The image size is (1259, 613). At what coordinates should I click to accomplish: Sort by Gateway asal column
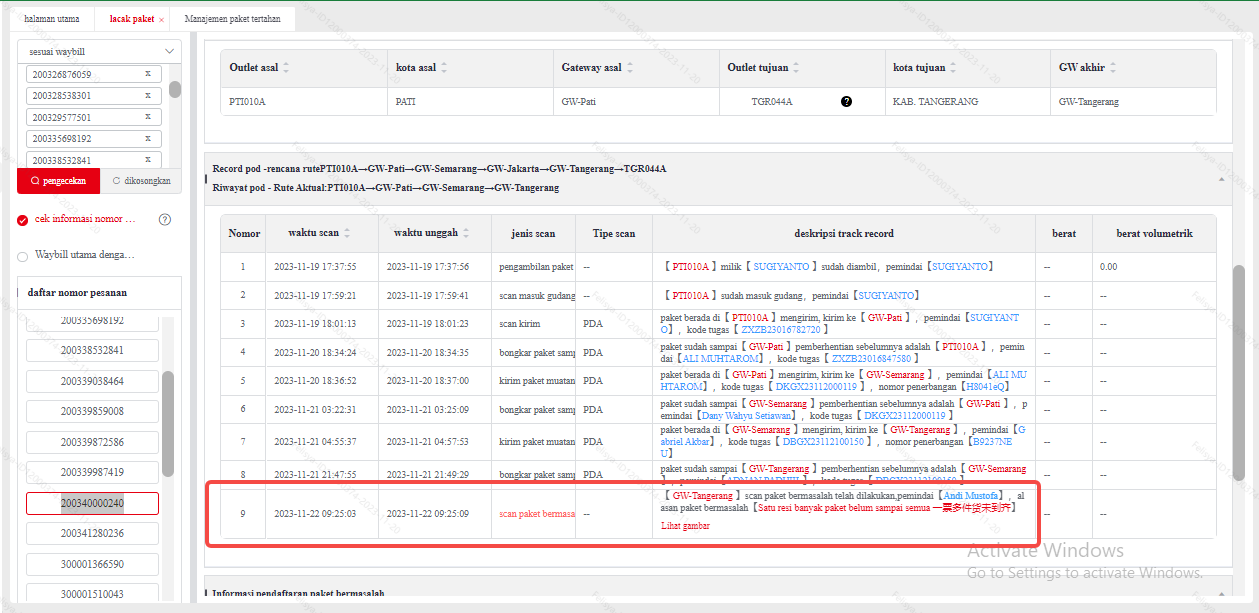coord(630,68)
